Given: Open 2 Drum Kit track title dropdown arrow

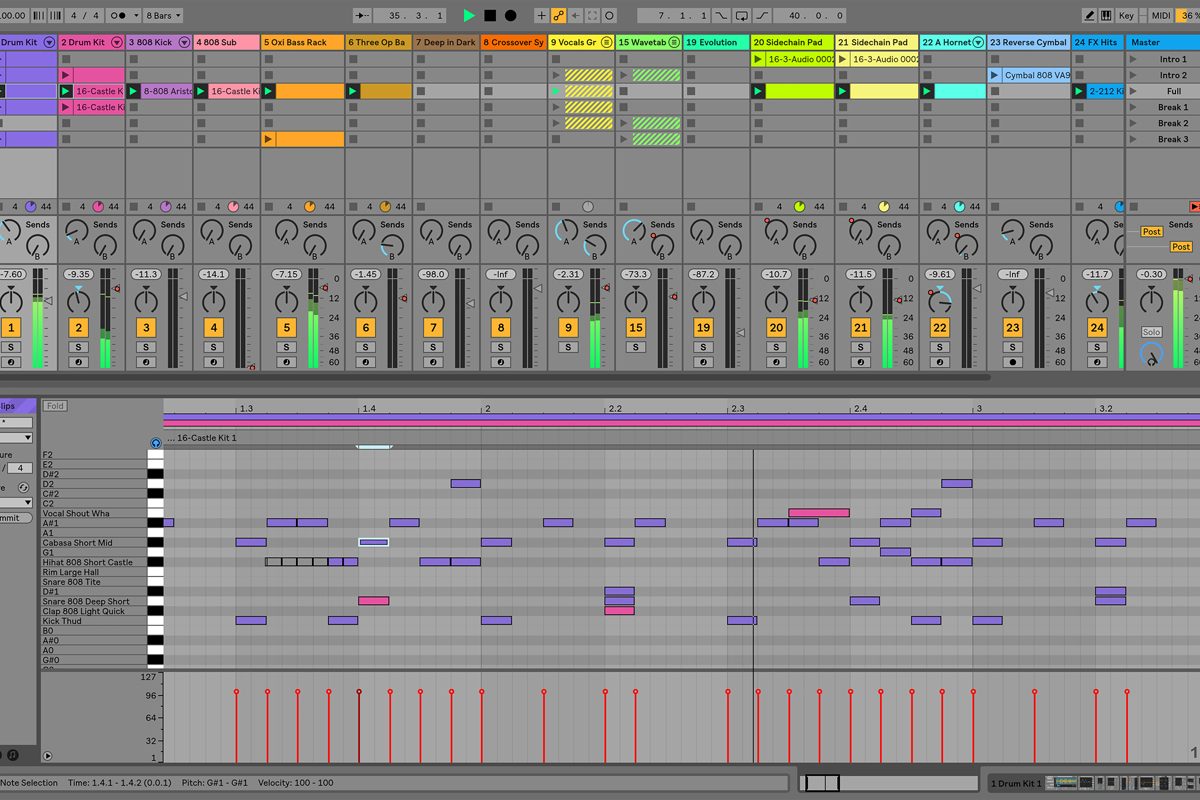Looking at the screenshot, I should tap(117, 42).
